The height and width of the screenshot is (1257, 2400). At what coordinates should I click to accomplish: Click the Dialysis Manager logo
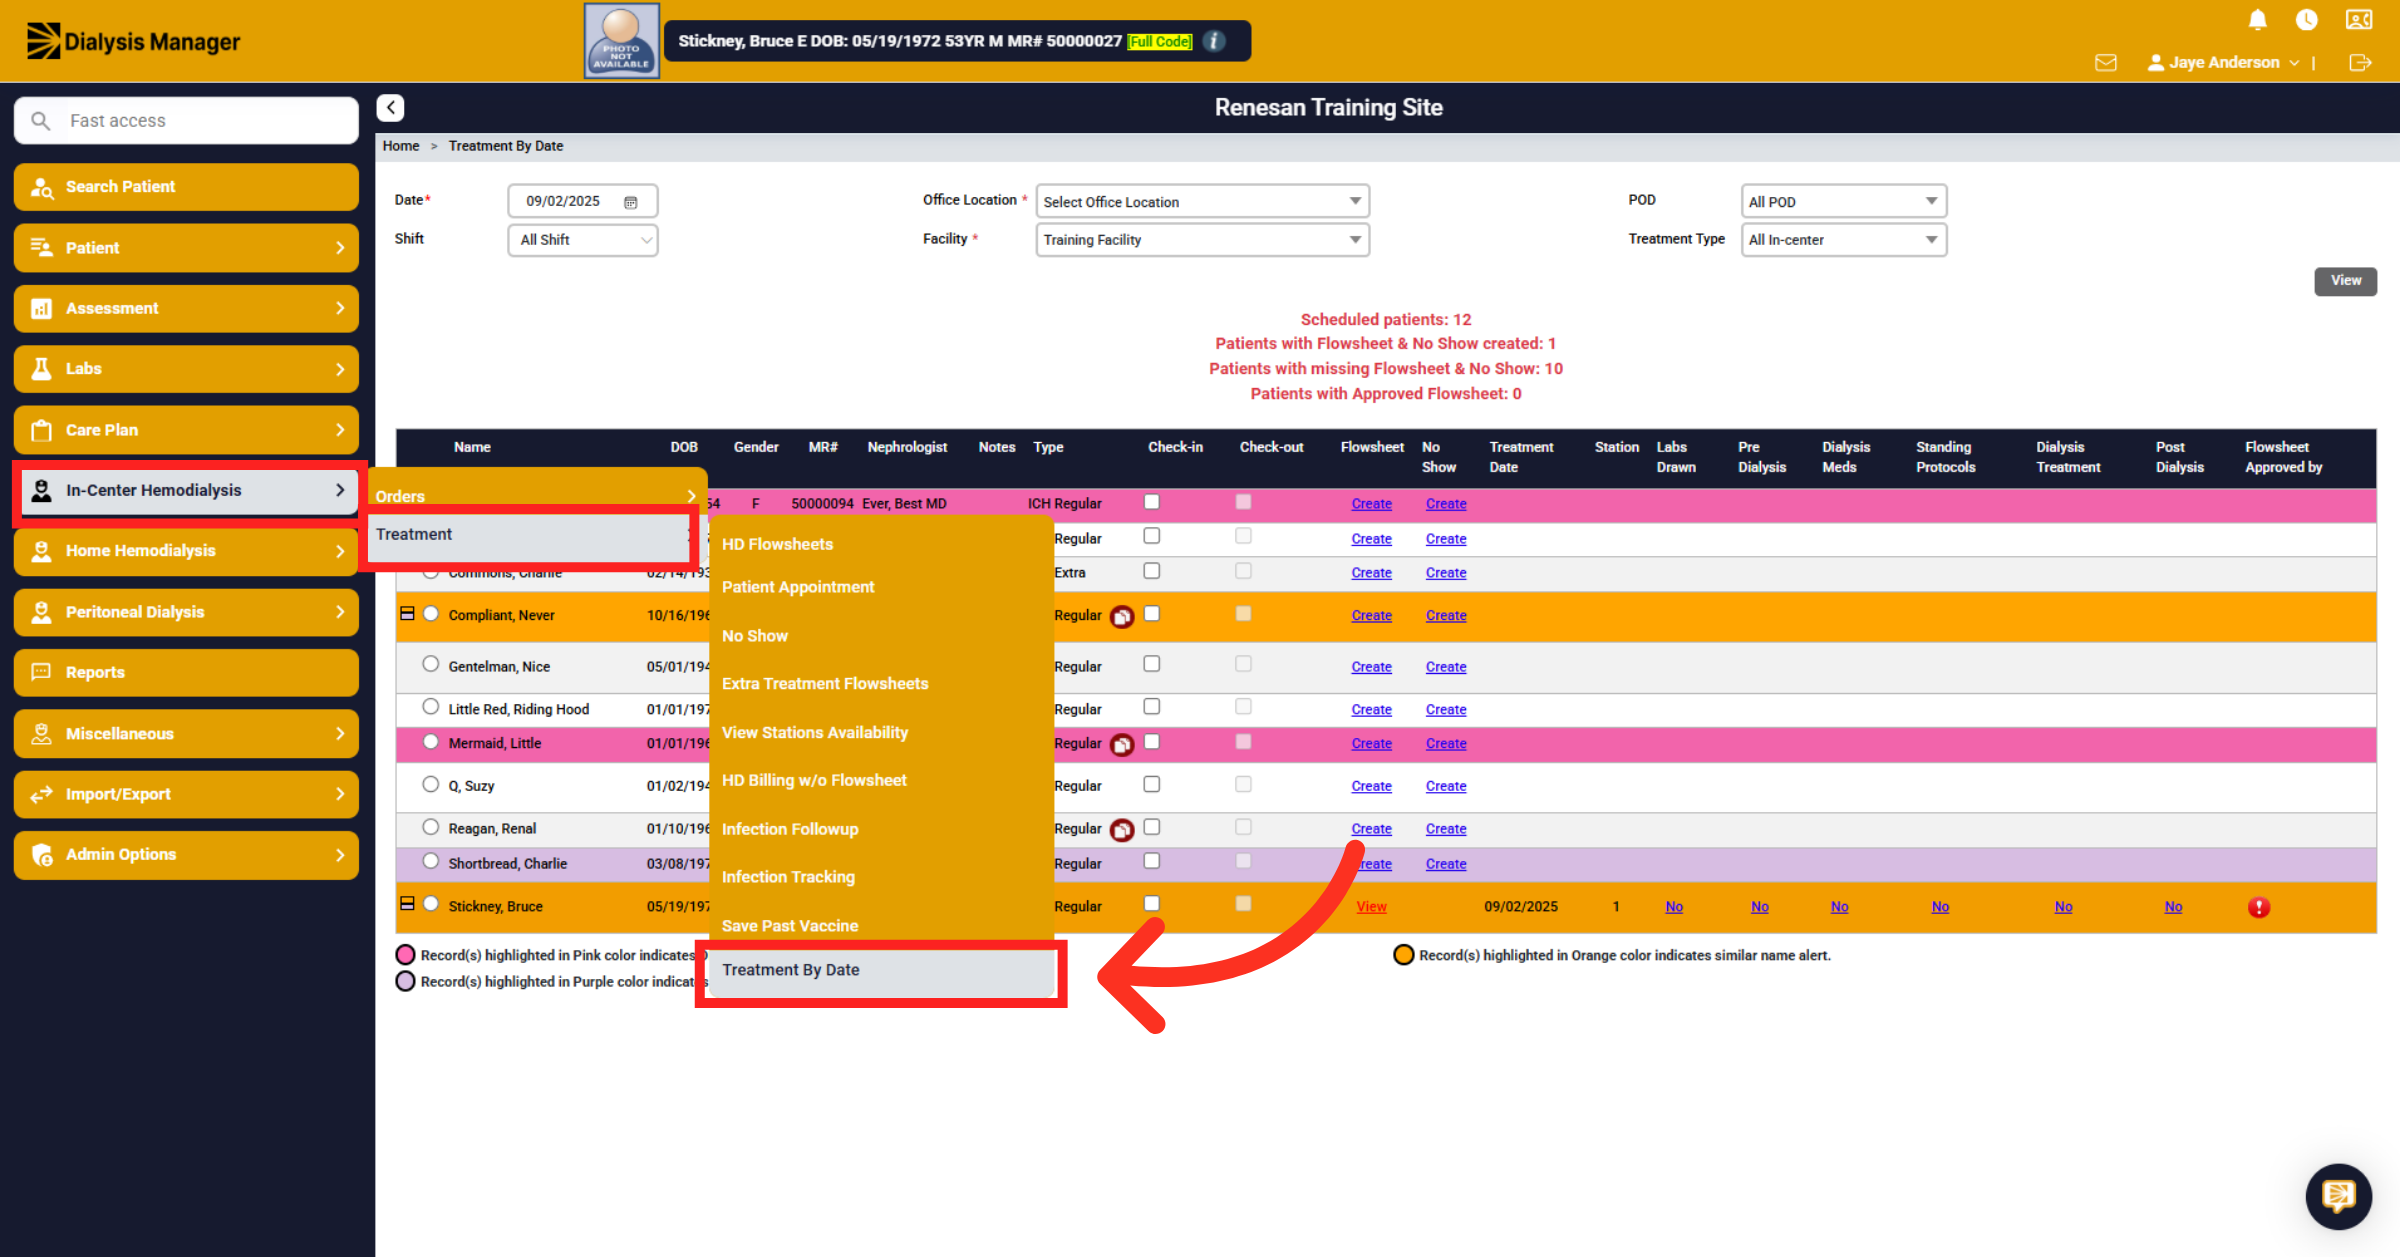coord(133,41)
